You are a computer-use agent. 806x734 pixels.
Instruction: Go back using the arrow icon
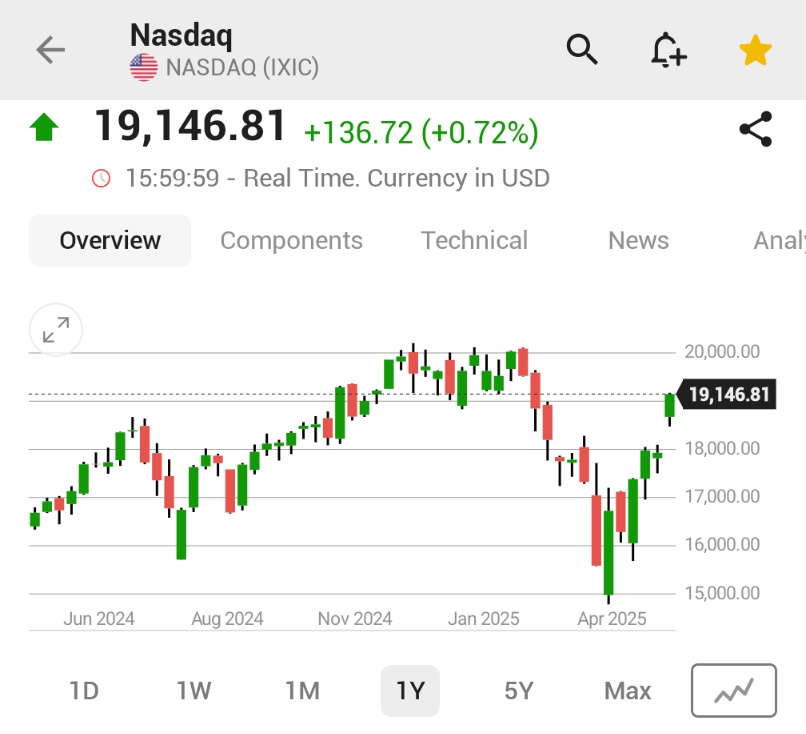pyautogui.click(x=50, y=50)
